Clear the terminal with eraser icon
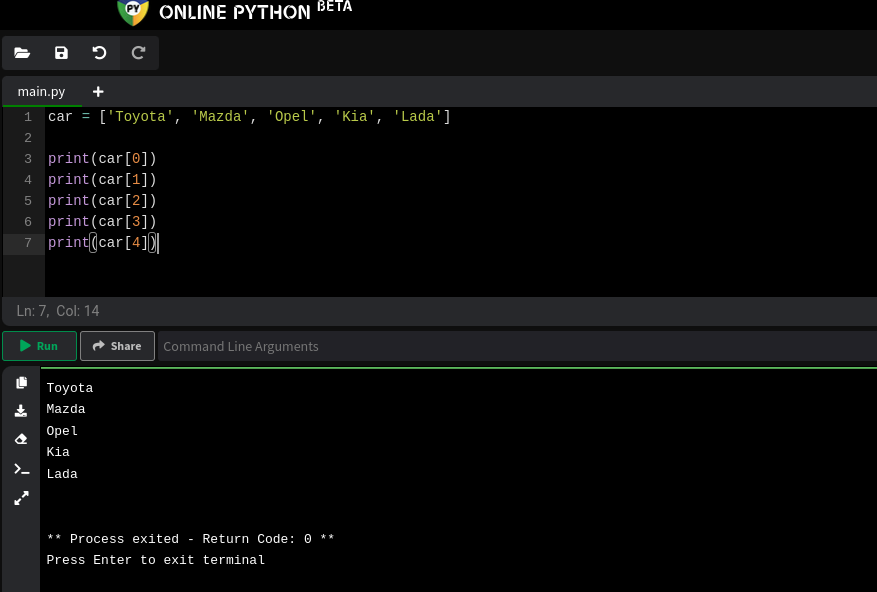 pyautogui.click(x=21, y=439)
